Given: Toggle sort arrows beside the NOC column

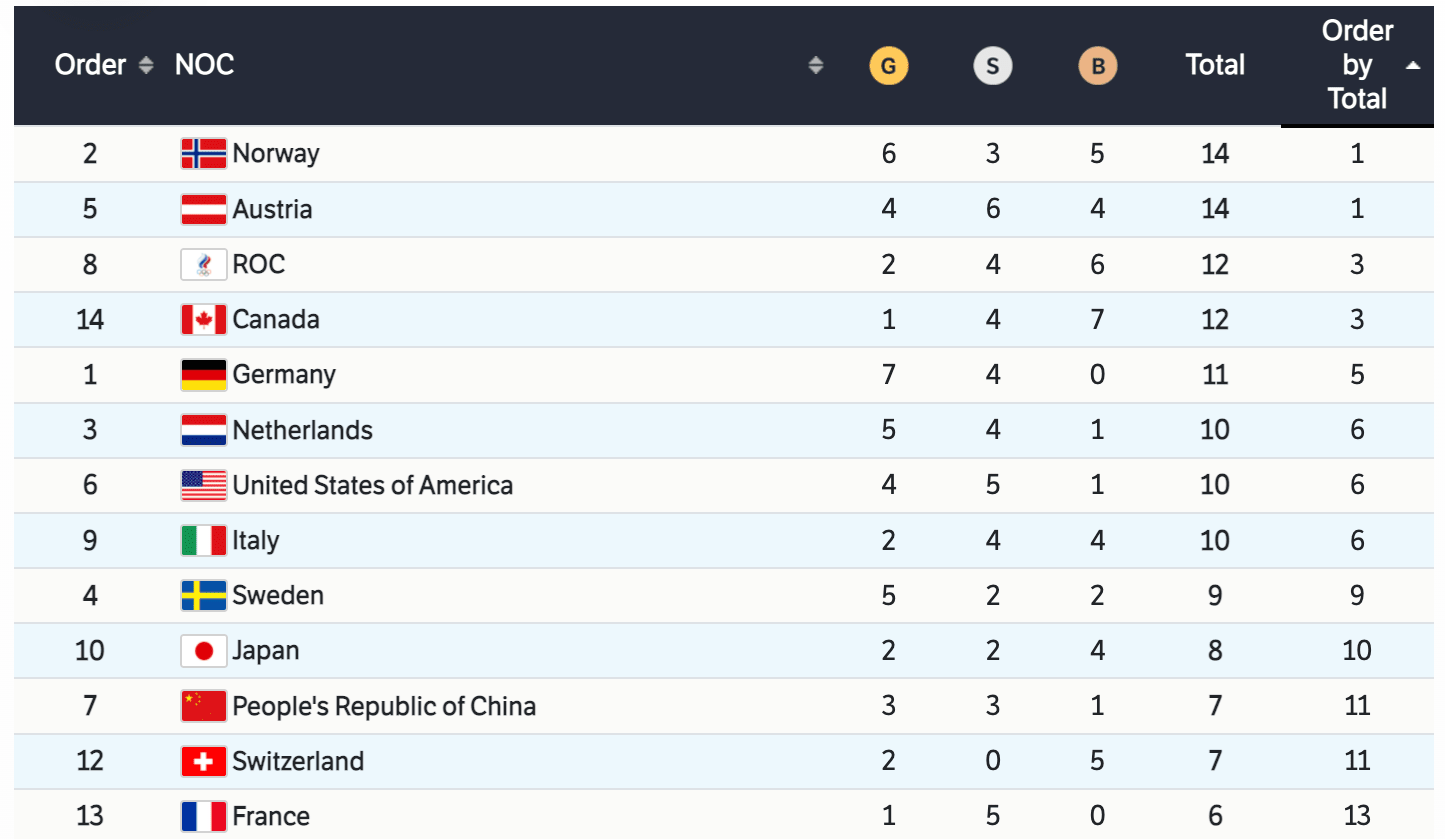Looking at the screenshot, I should pos(816,66).
